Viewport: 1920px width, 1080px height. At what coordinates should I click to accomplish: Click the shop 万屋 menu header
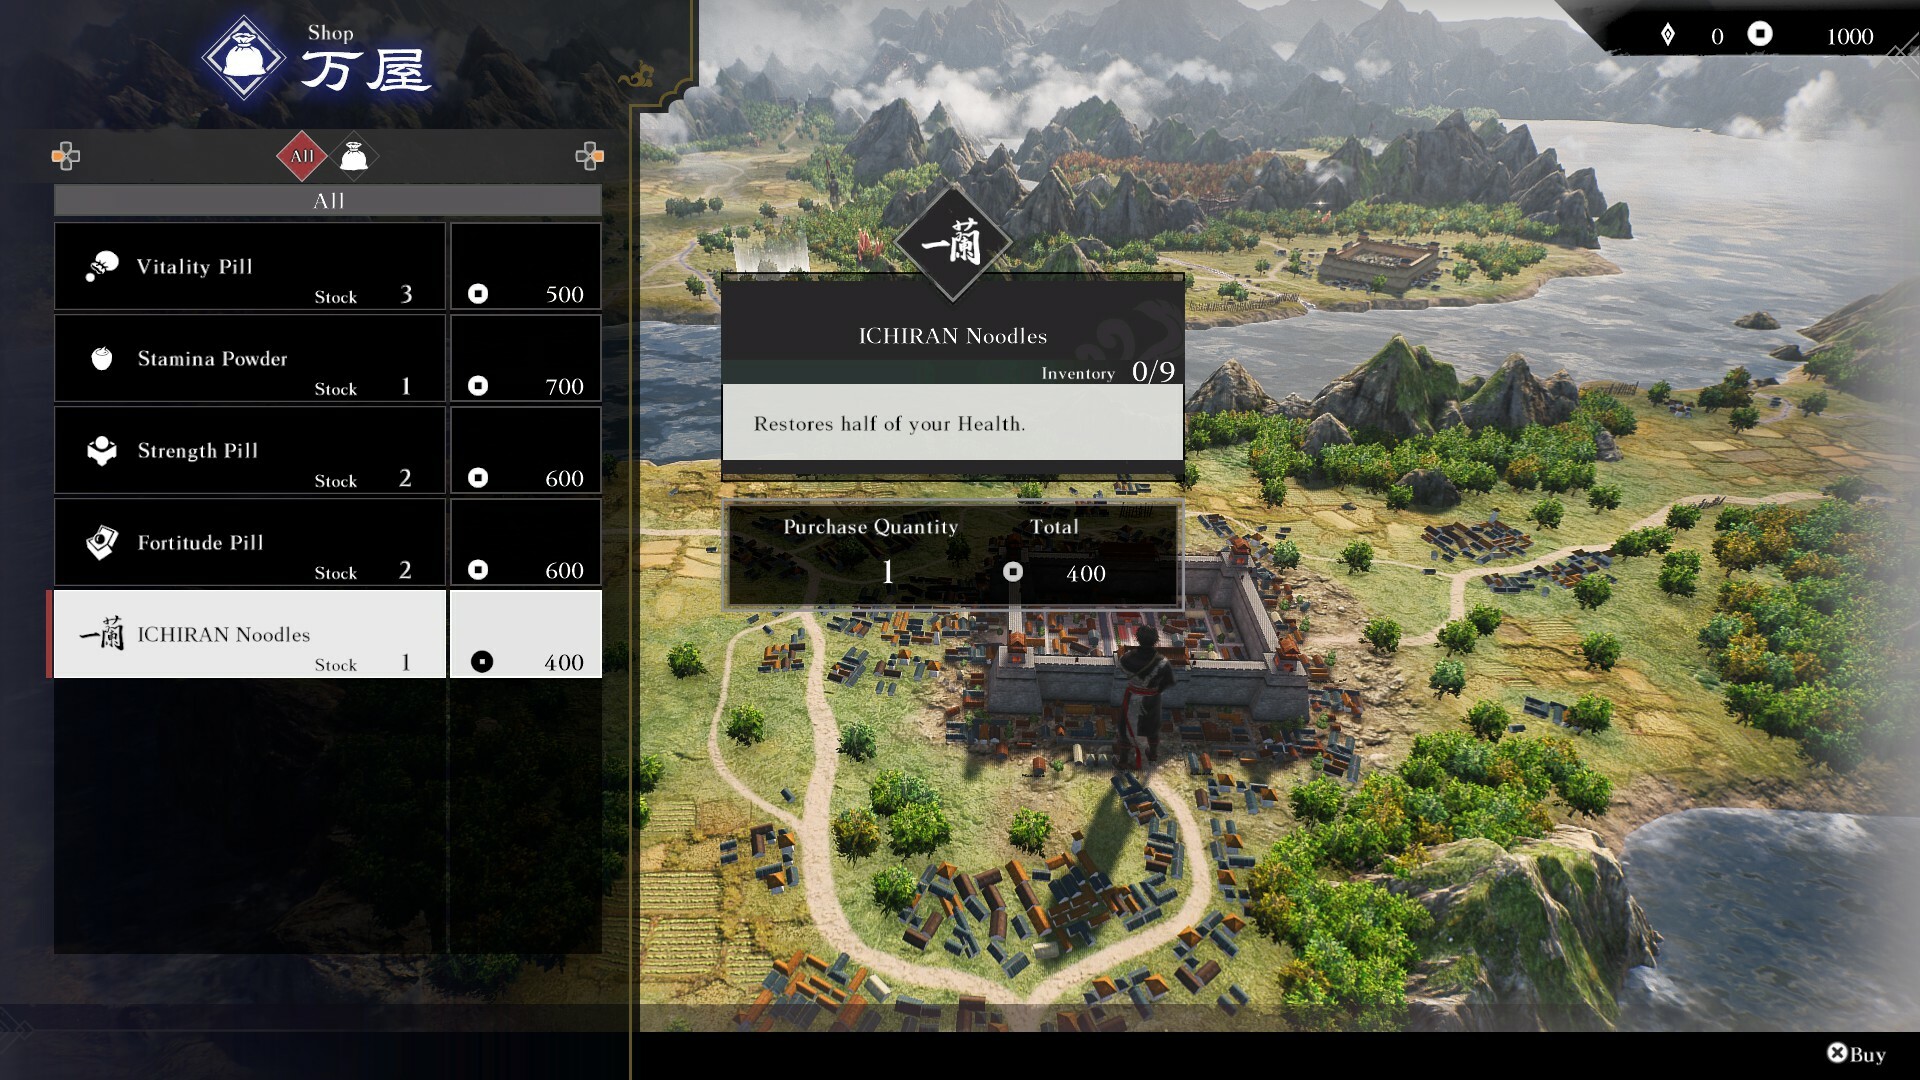click(x=334, y=53)
